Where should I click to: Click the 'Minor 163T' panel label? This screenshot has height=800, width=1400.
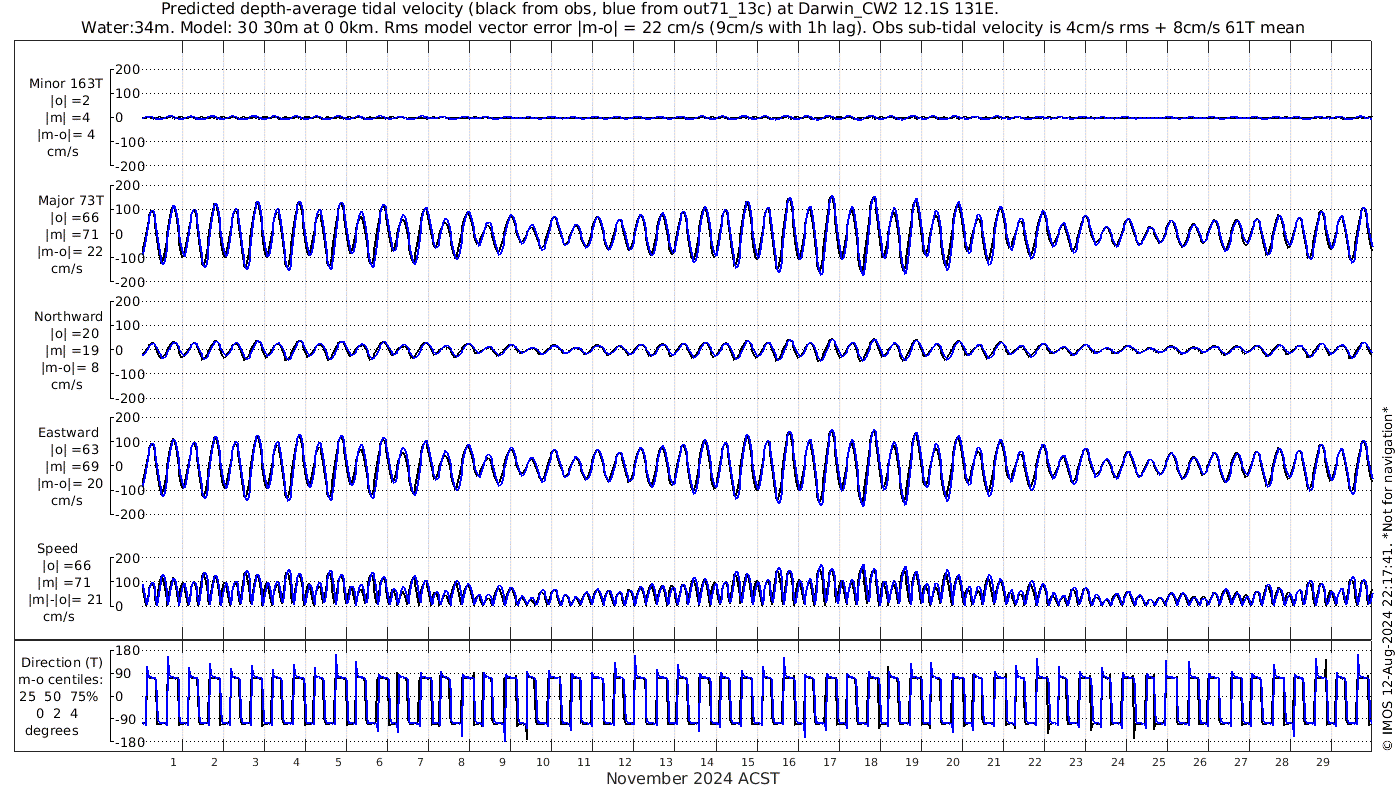[66, 84]
